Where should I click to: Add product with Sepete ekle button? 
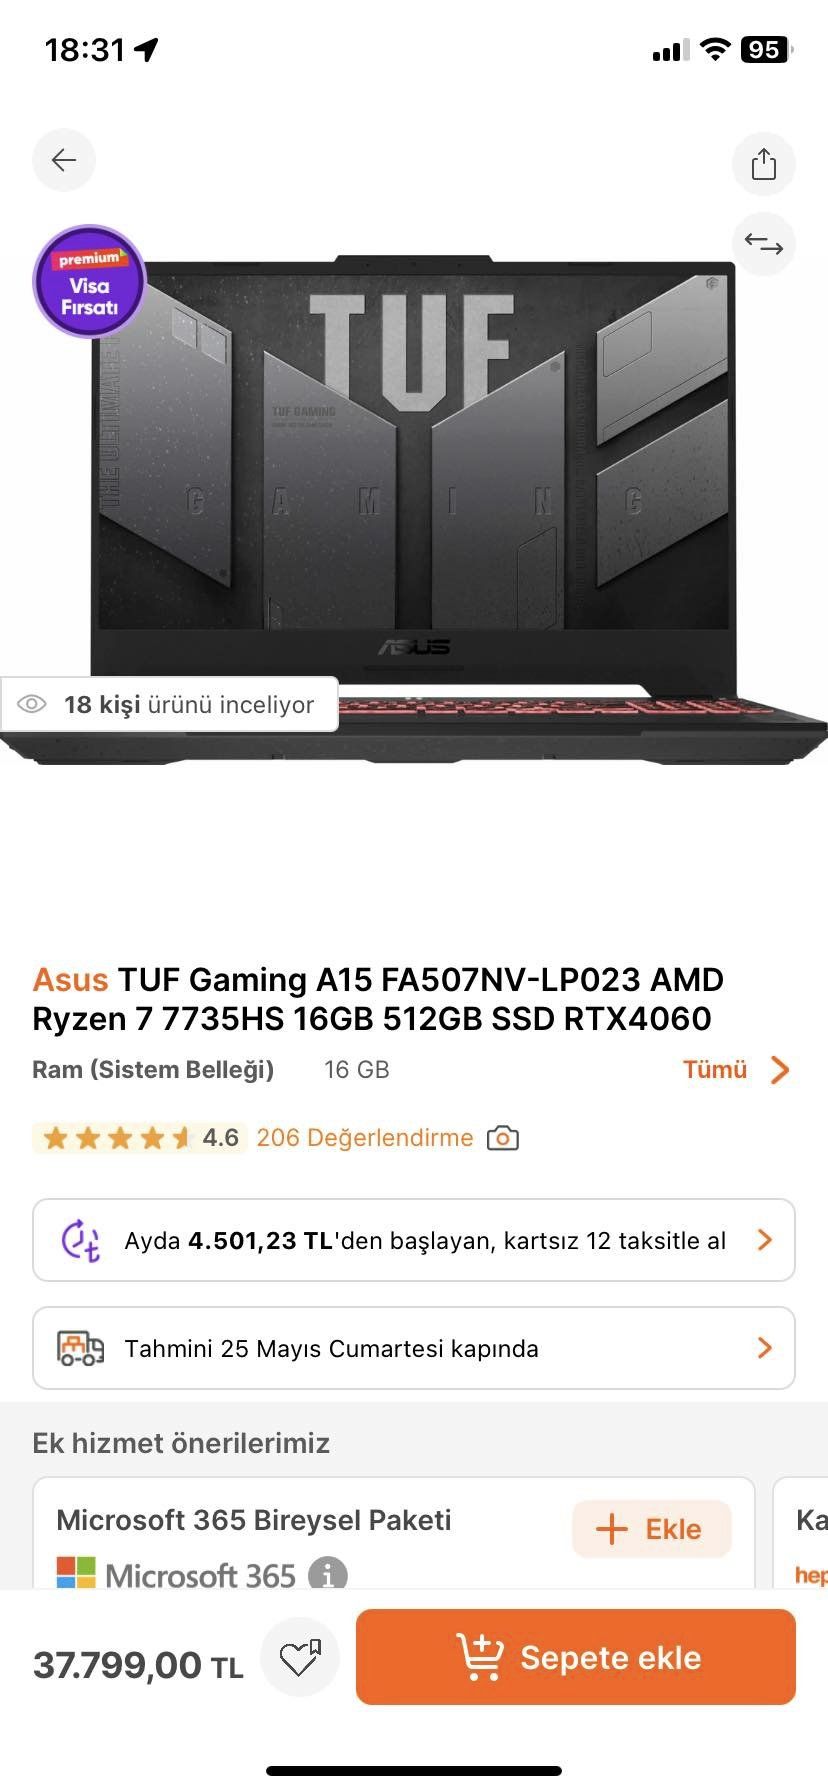click(576, 1657)
